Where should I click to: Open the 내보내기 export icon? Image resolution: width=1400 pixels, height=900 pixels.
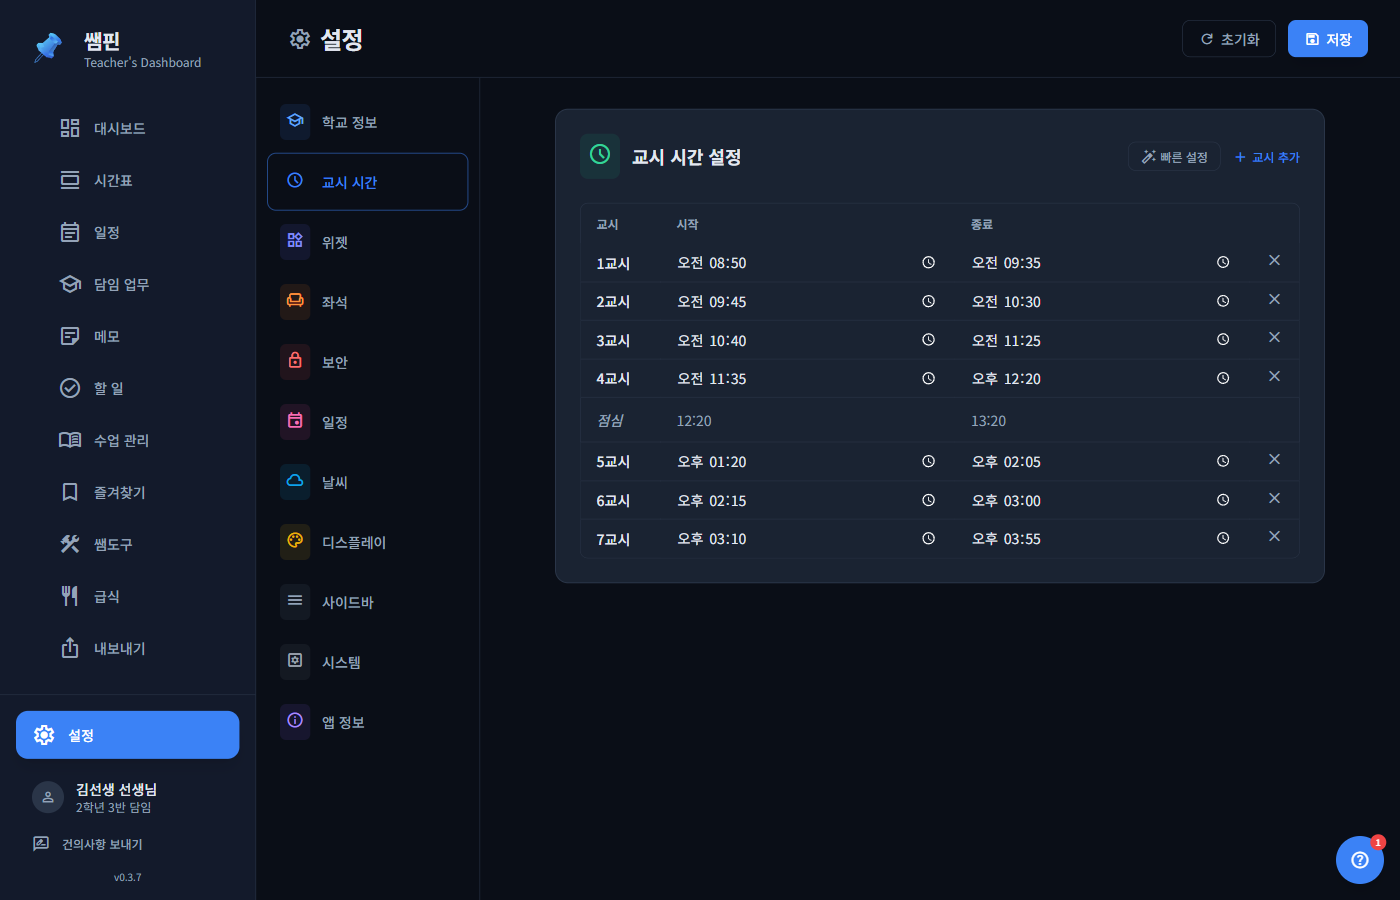point(68,647)
